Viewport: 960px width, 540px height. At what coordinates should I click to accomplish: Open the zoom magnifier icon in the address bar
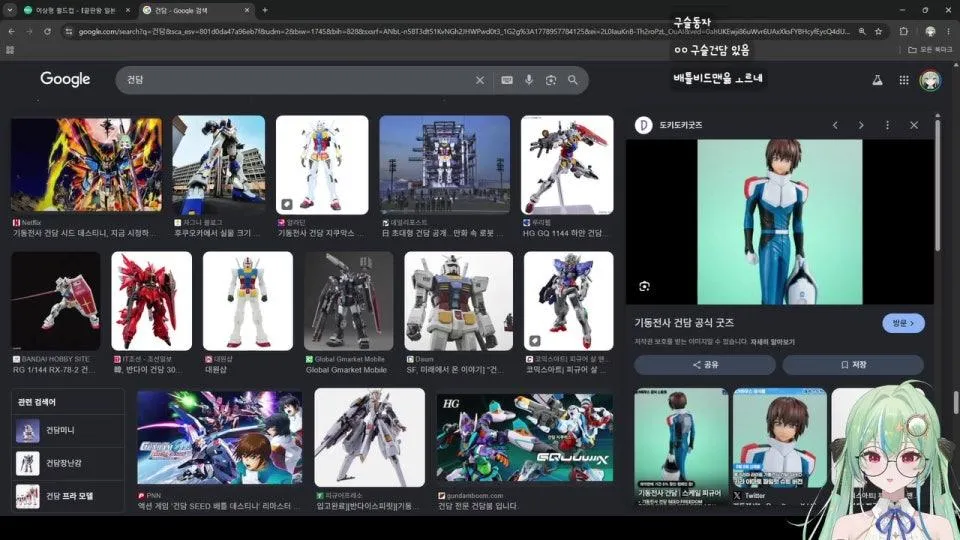(862, 31)
